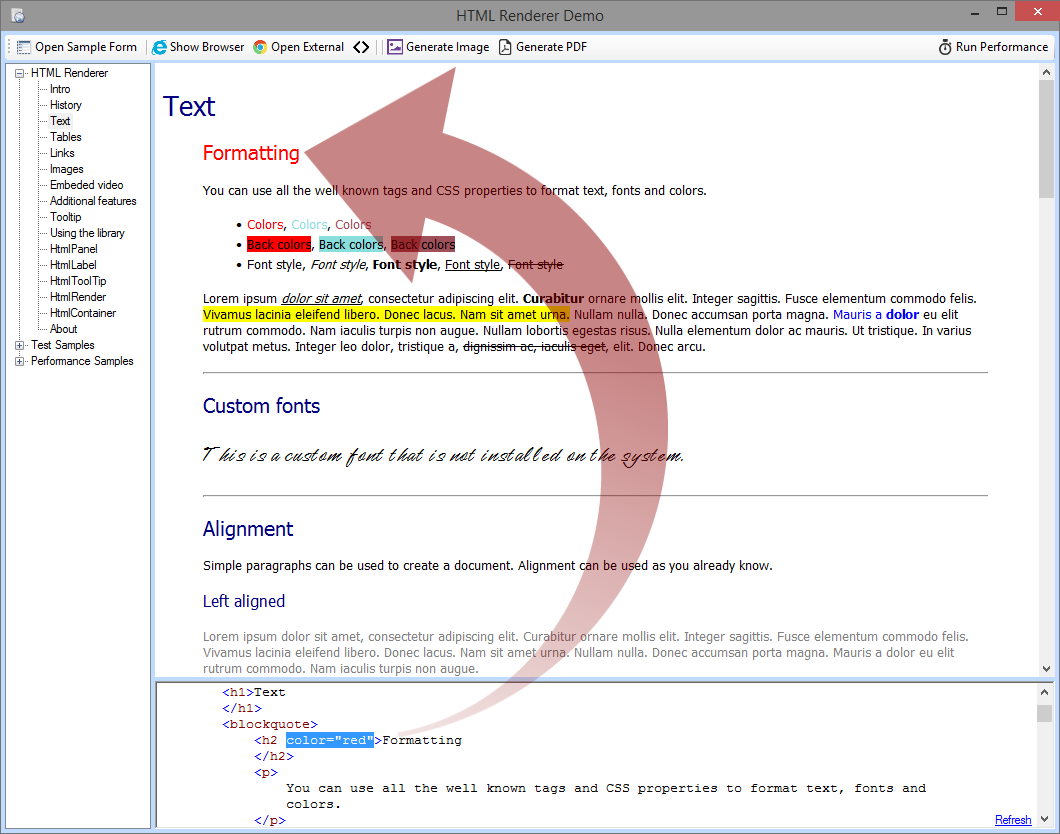Expand the Test Samples tree node
The height and width of the screenshot is (834, 1060).
[20, 345]
